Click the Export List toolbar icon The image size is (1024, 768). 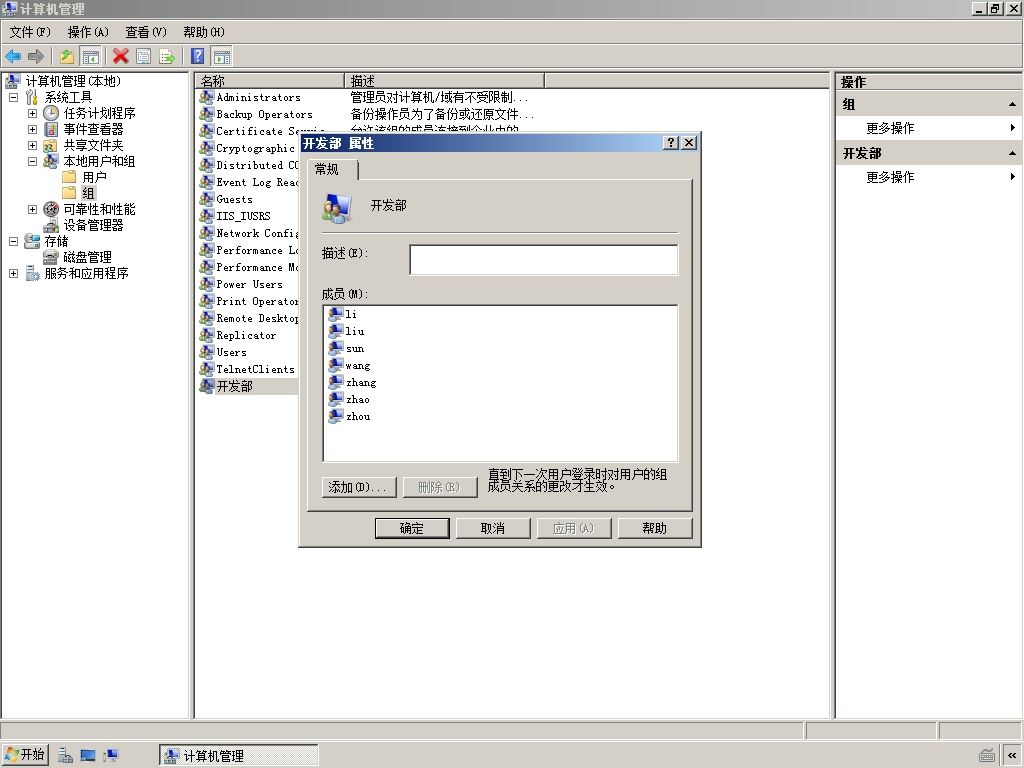pyautogui.click(x=167, y=56)
